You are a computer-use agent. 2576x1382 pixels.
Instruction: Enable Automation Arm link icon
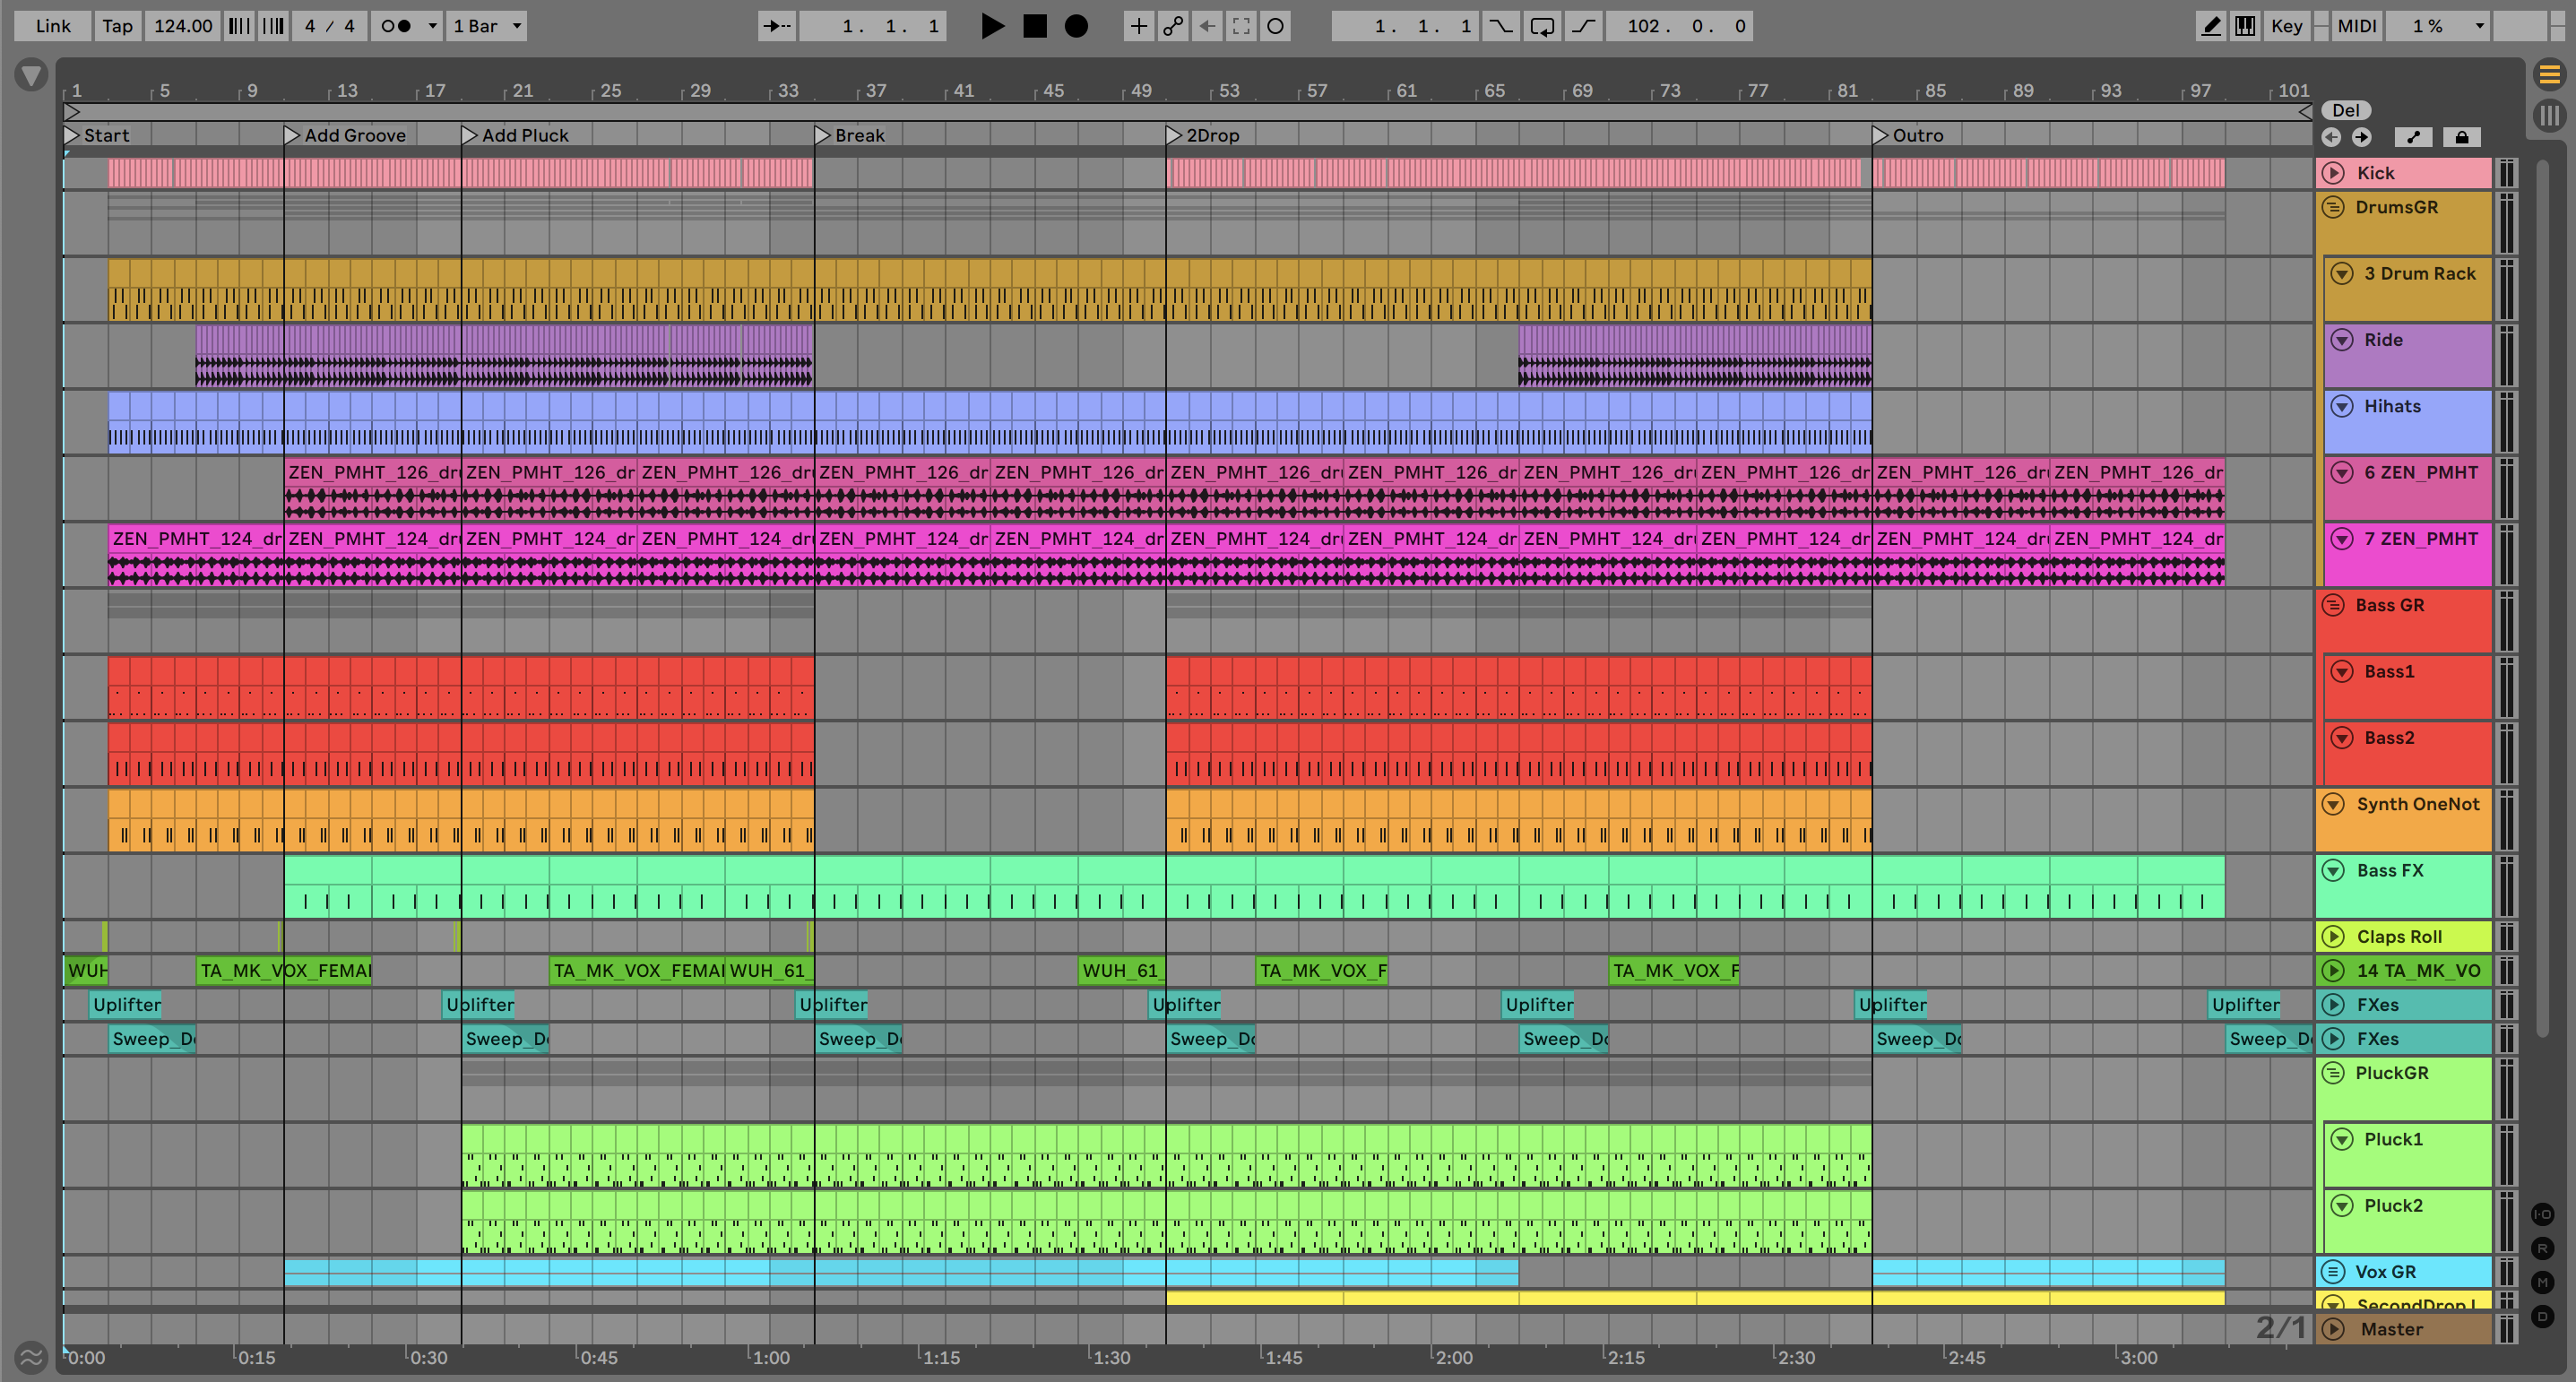click(x=1173, y=26)
